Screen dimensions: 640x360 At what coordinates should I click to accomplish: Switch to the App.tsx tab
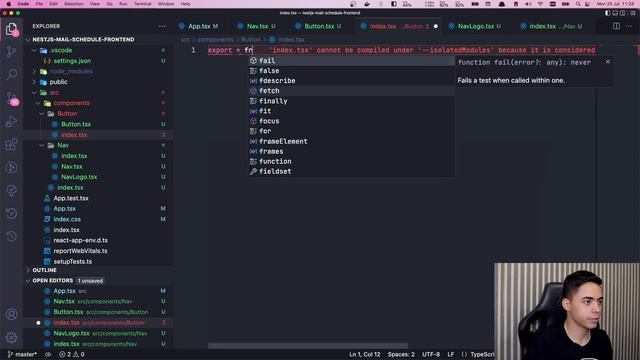click(x=199, y=26)
